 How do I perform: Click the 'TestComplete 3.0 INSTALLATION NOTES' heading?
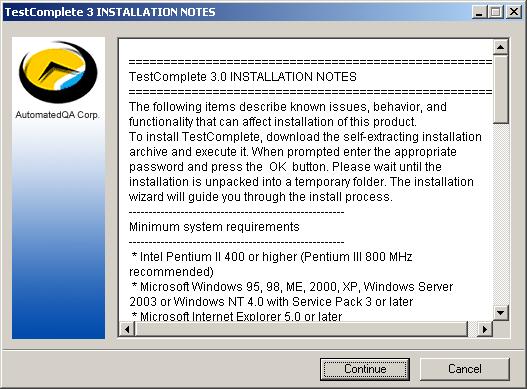point(243,77)
